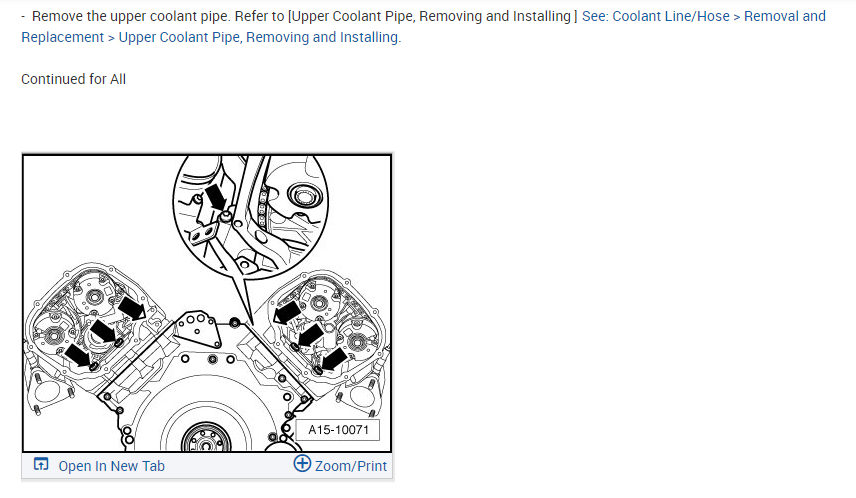856x498 pixels.
Task: Click the blank area of the image toolbar strip
Action: 229,466
